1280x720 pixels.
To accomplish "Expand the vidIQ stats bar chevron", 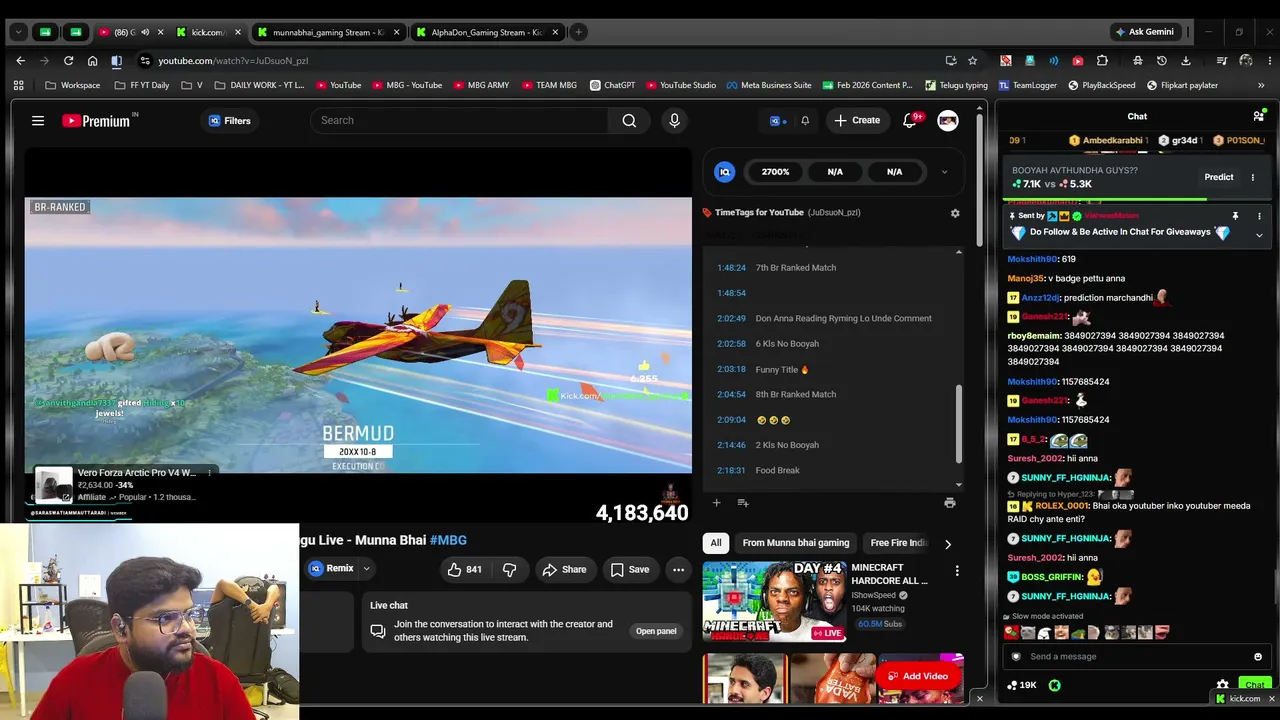I will [944, 172].
